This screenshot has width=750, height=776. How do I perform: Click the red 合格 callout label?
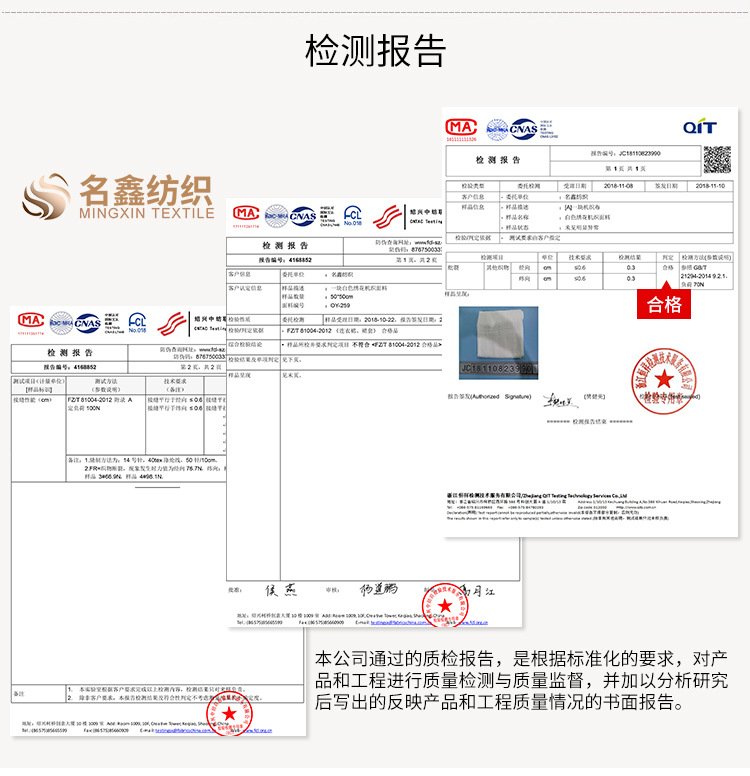[x=664, y=304]
